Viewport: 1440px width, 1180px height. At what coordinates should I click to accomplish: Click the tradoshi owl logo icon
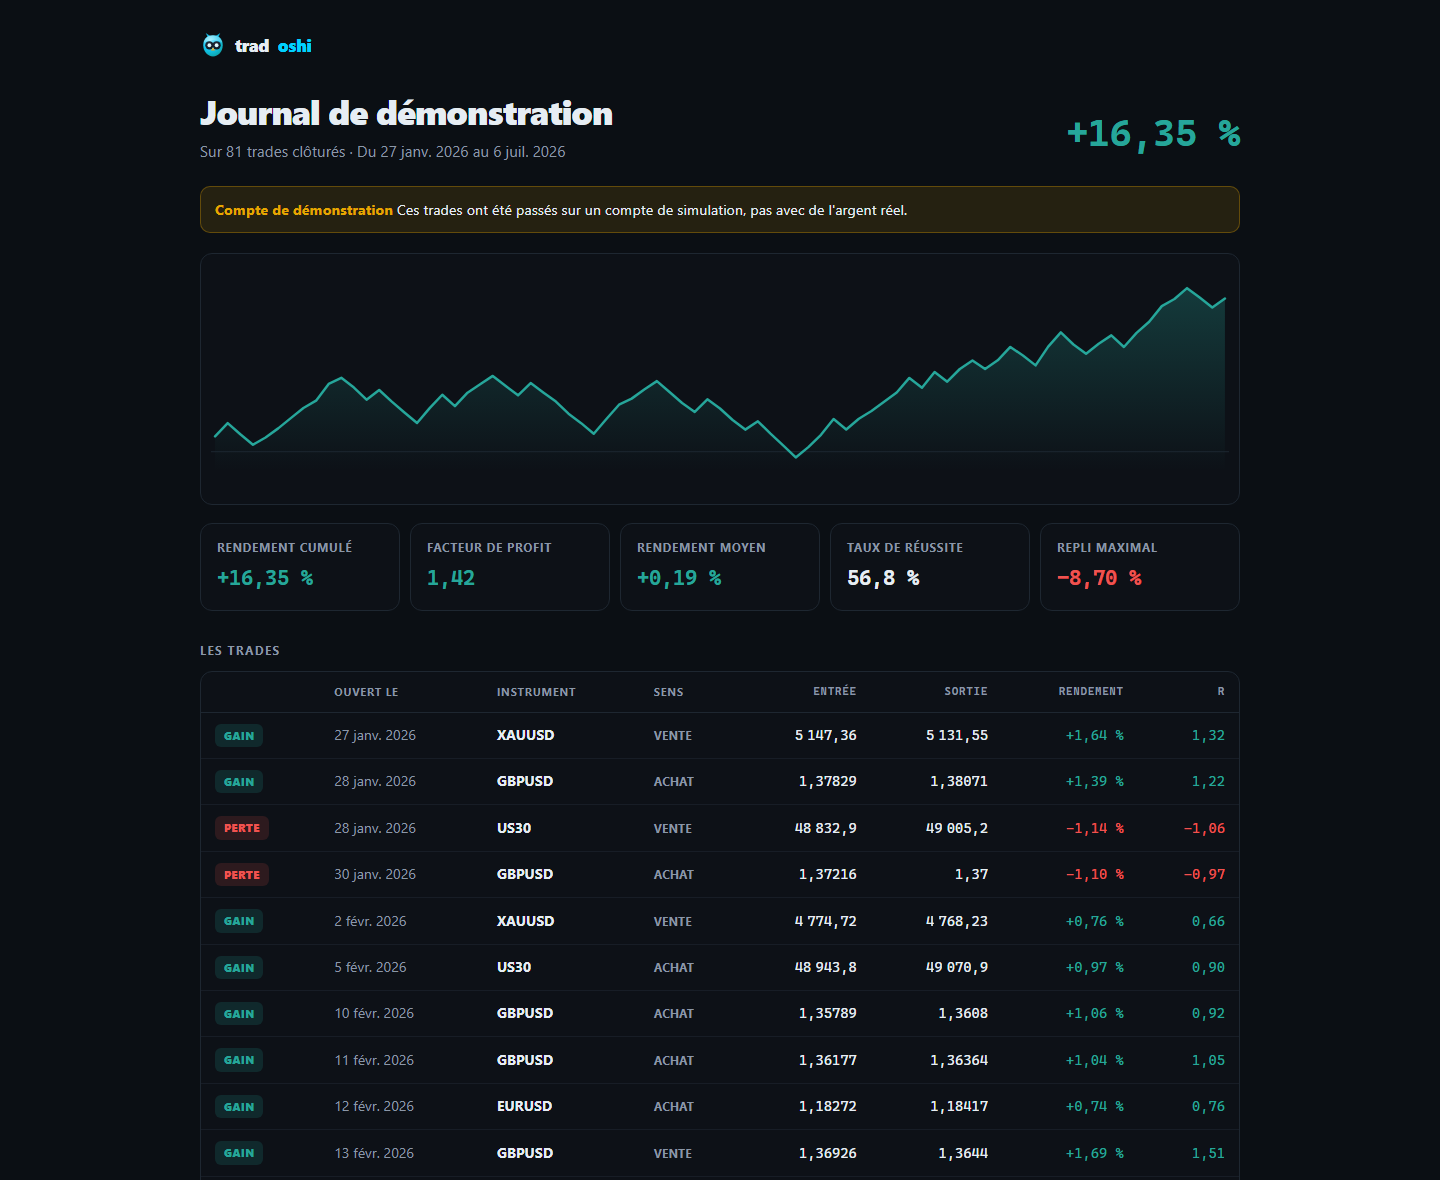(213, 45)
